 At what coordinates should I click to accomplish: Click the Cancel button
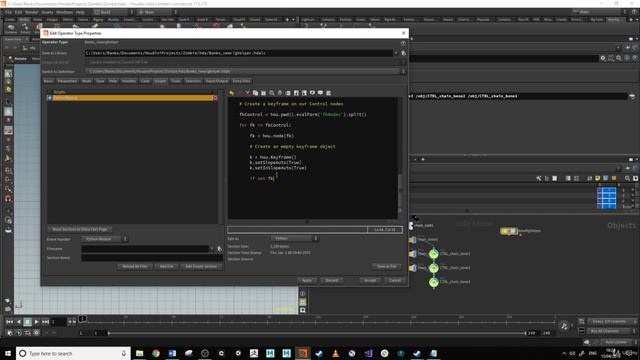coord(395,280)
